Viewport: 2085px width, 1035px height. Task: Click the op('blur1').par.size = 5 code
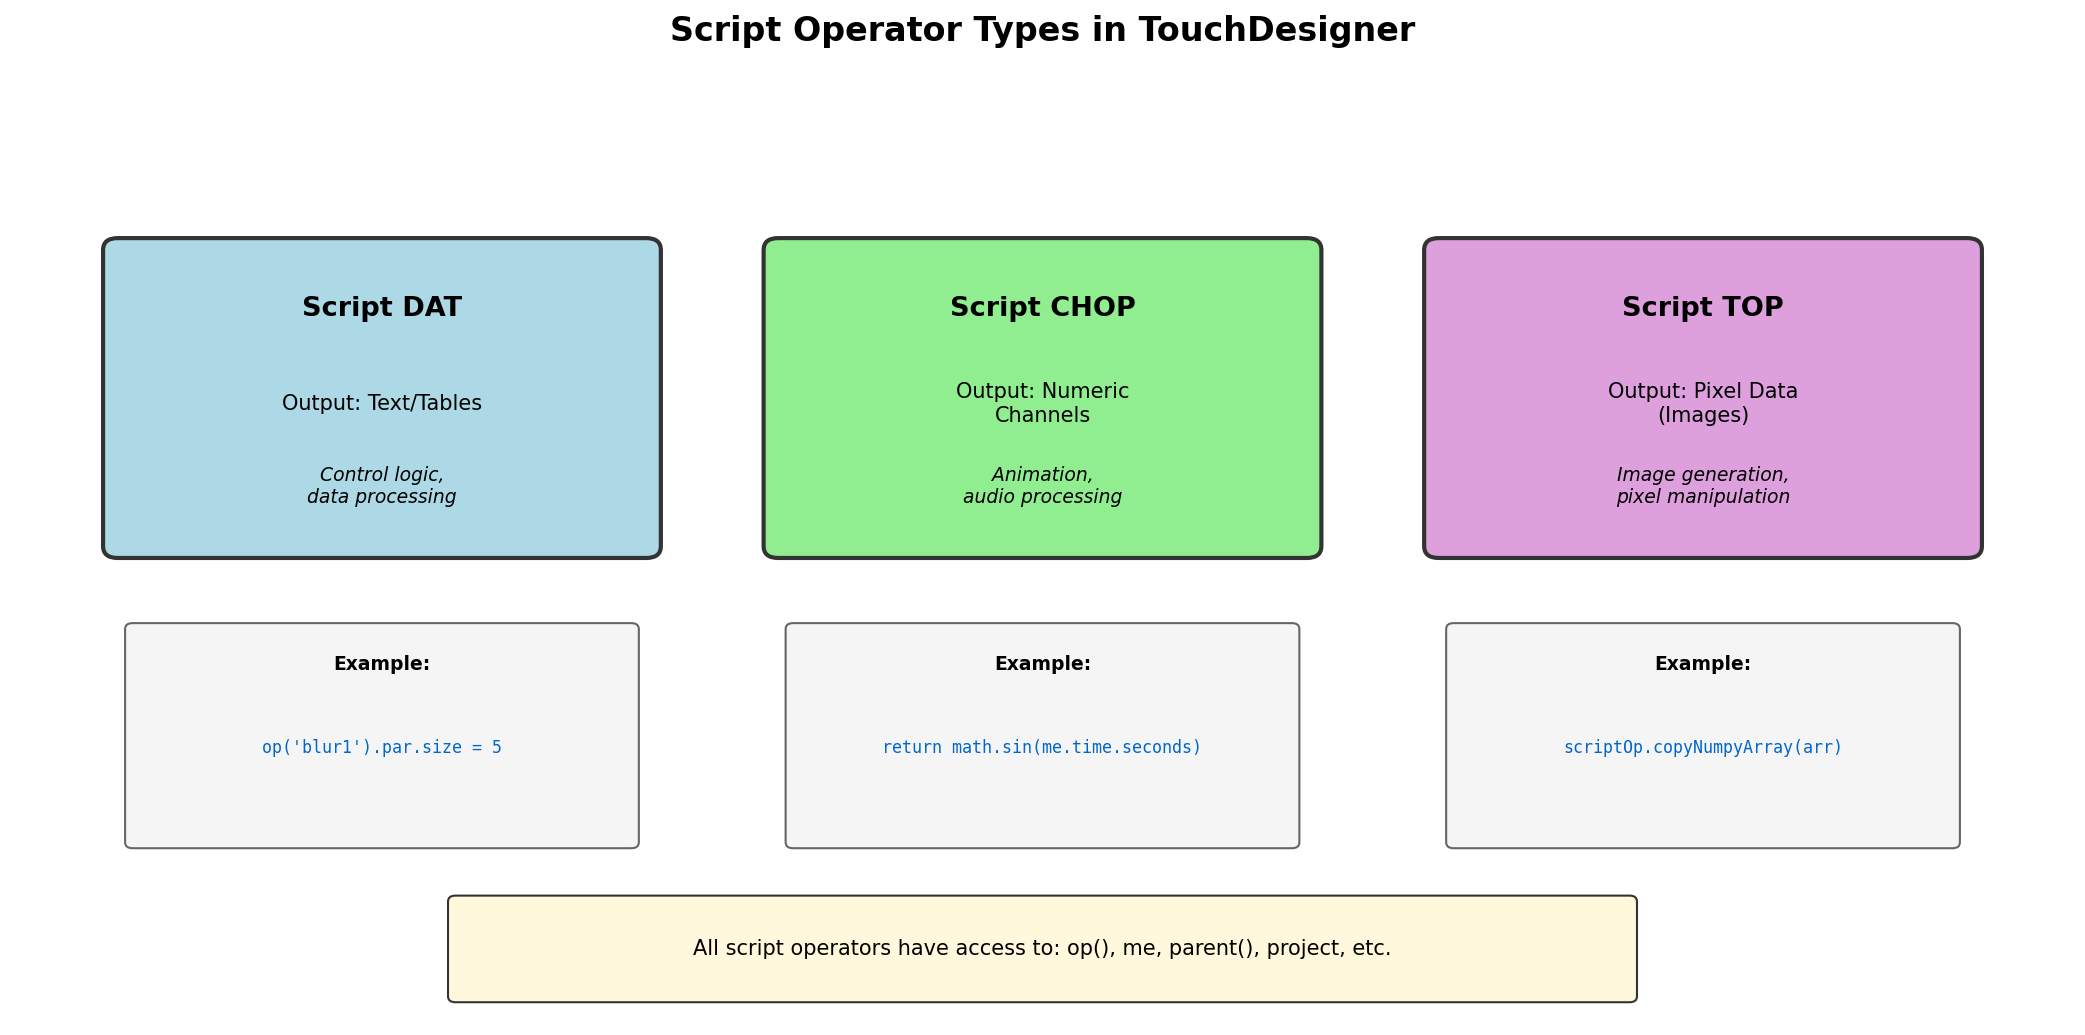[x=382, y=747]
